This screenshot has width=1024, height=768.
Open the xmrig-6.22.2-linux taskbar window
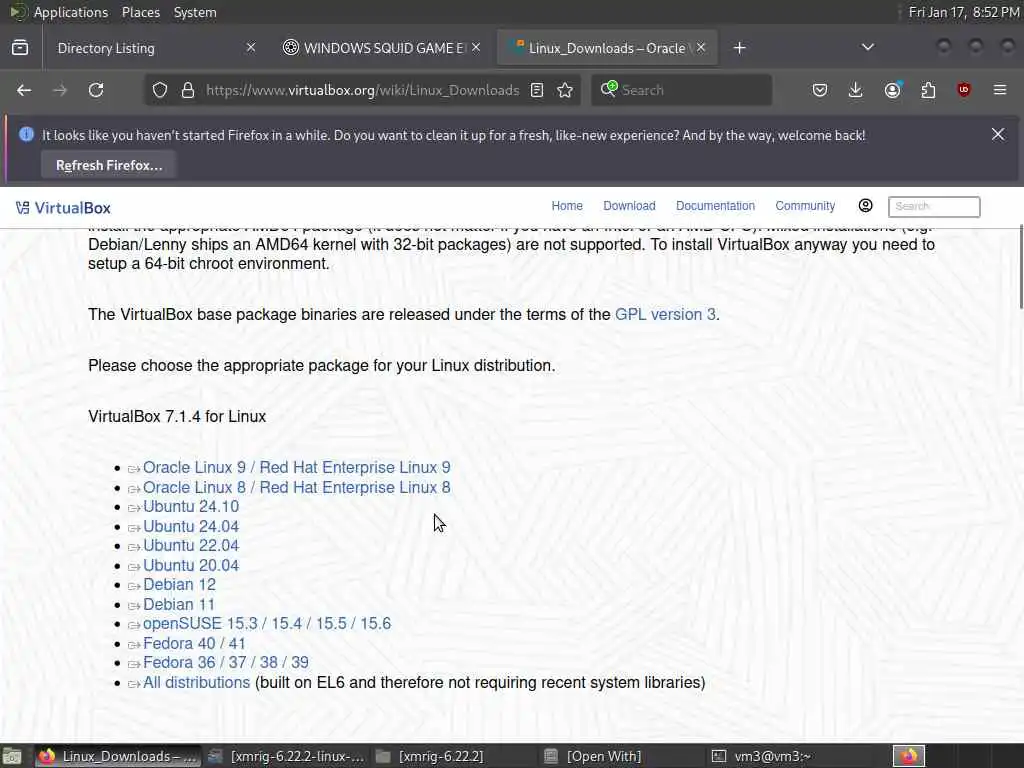click(x=286, y=756)
